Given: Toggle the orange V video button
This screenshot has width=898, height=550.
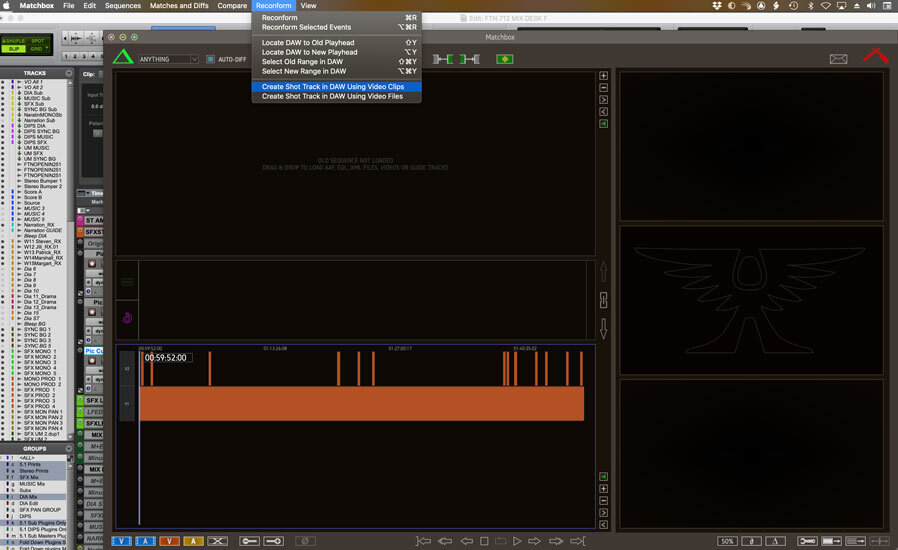Looking at the screenshot, I should 170,541.
